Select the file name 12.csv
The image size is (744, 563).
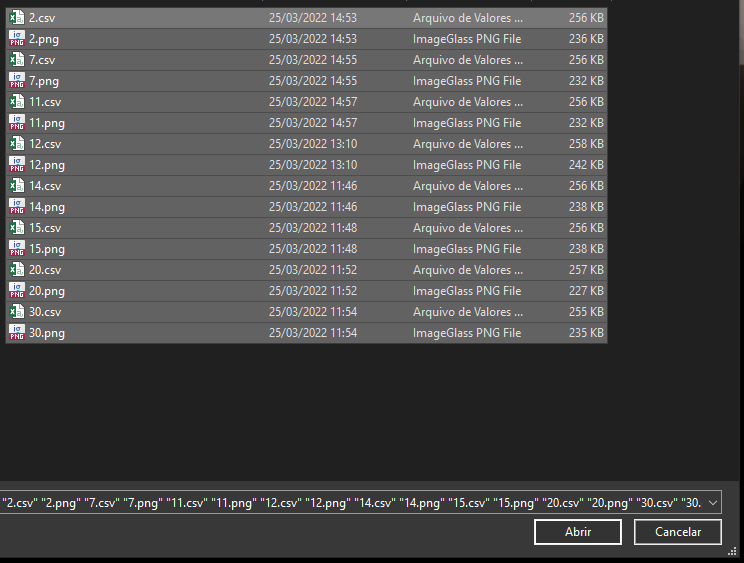(x=45, y=144)
